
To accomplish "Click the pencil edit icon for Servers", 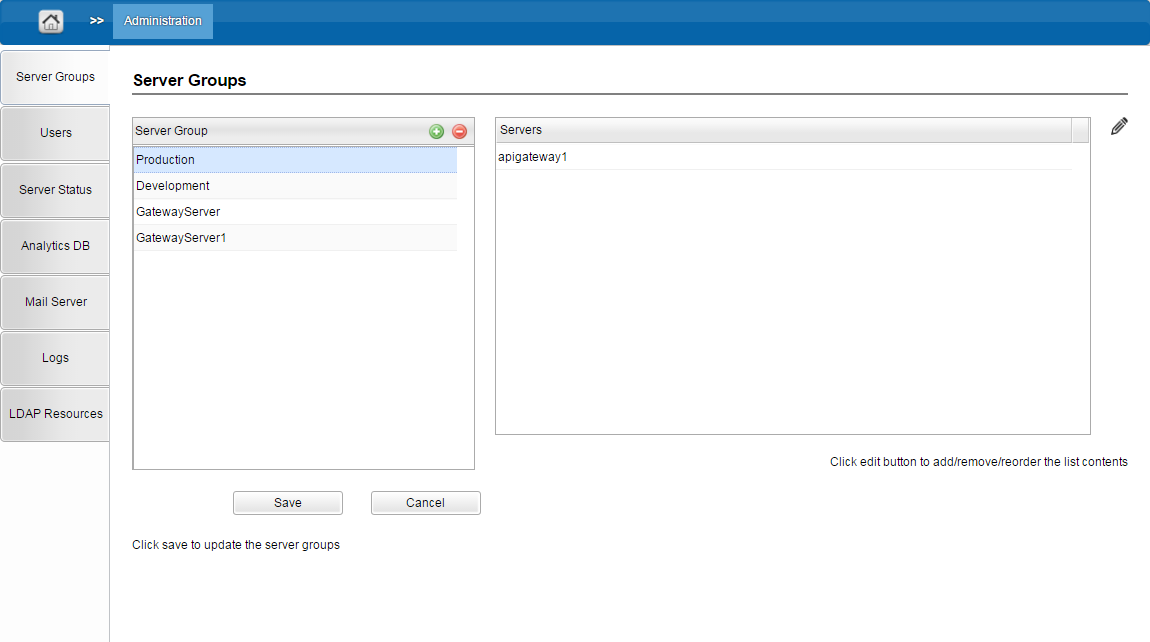I will pos(1119,127).
